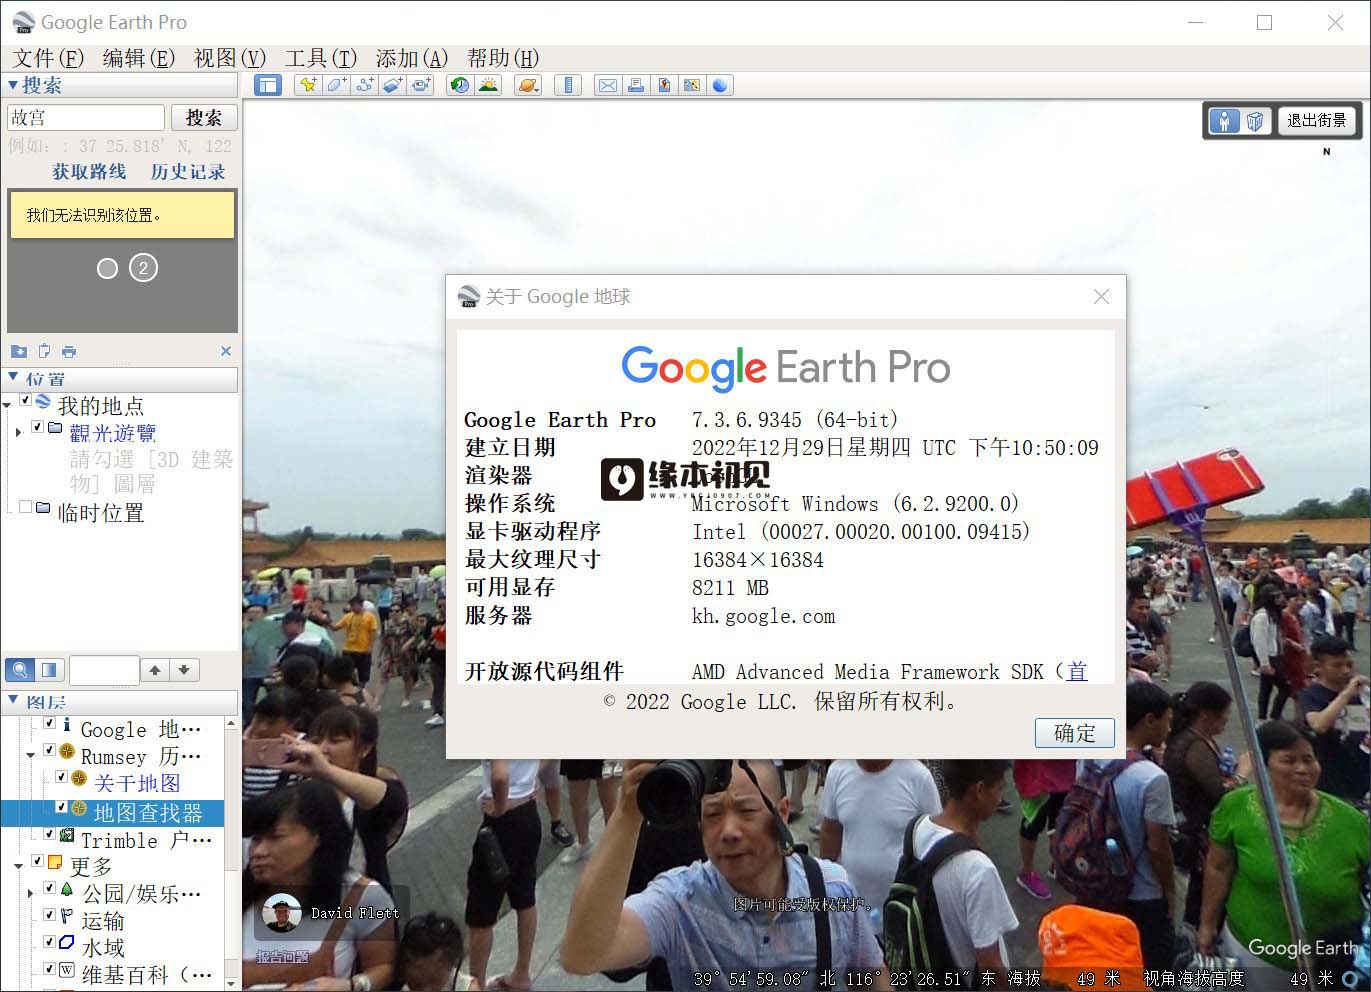The height and width of the screenshot is (992, 1371).
Task: Collapse the Rumsey 历… layer node
Action: [x=31, y=756]
